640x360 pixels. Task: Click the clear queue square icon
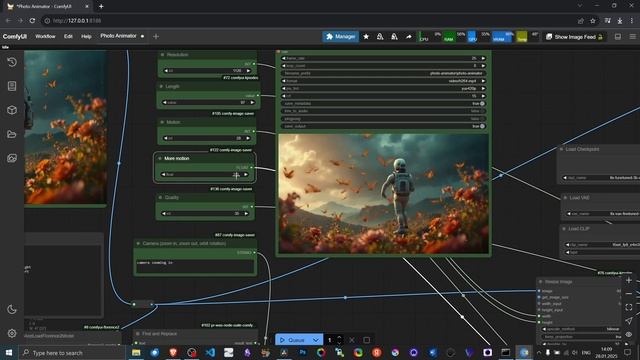point(367,340)
